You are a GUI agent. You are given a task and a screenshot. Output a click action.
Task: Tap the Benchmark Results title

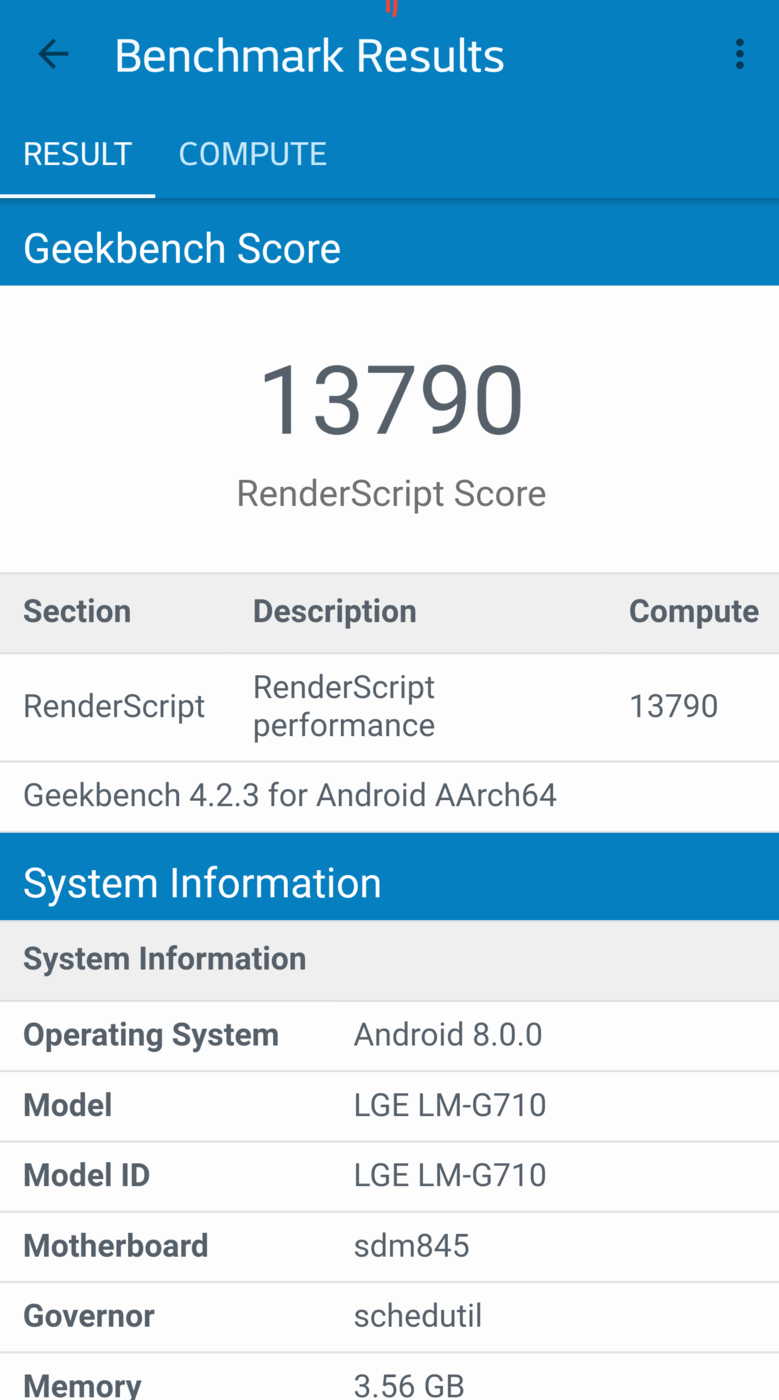(x=309, y=56)
